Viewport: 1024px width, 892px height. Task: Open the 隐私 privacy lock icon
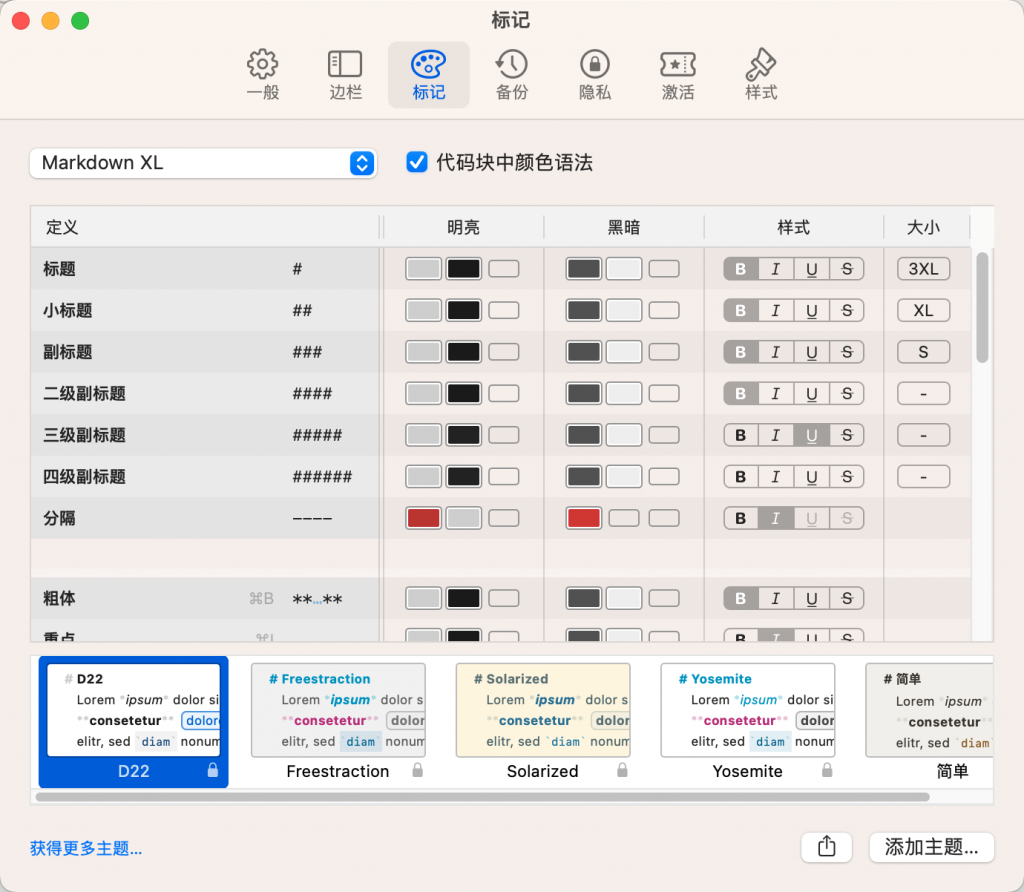click(x=594, y=74)
